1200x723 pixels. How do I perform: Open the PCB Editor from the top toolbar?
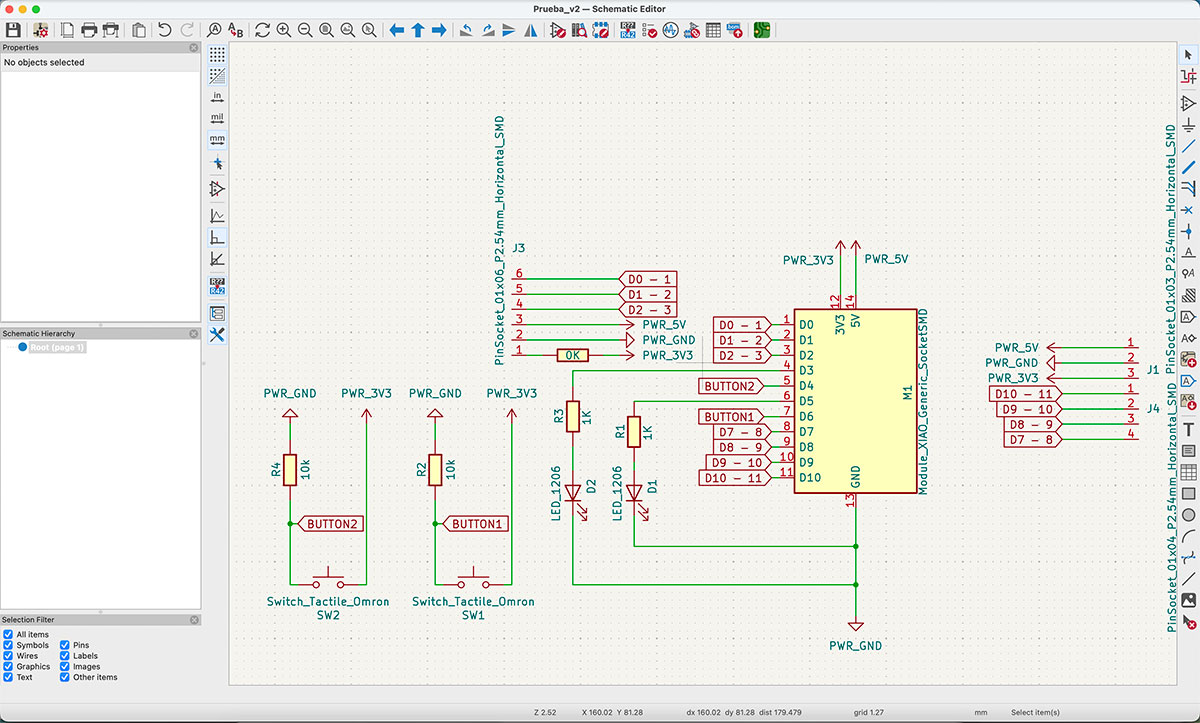point(761,30)
